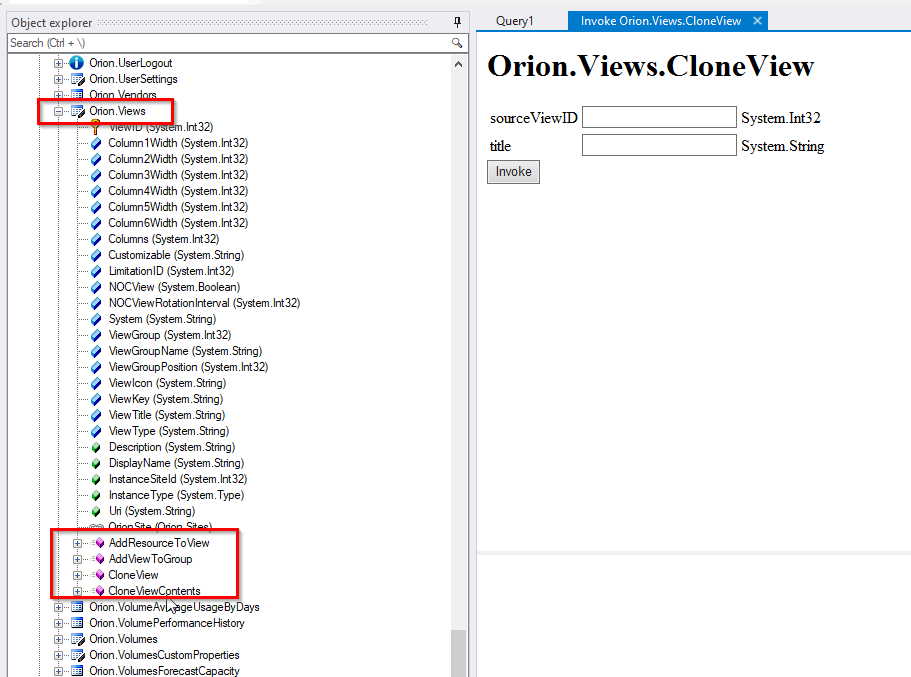Select NOCViewRotationInterval (System.Int32) row

tap(205, 303)
